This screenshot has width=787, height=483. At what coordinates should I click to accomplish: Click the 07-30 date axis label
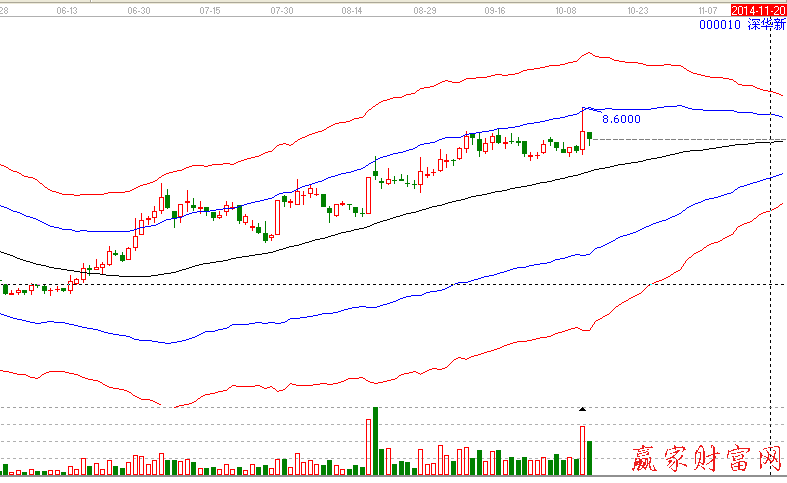click(282, 9)
